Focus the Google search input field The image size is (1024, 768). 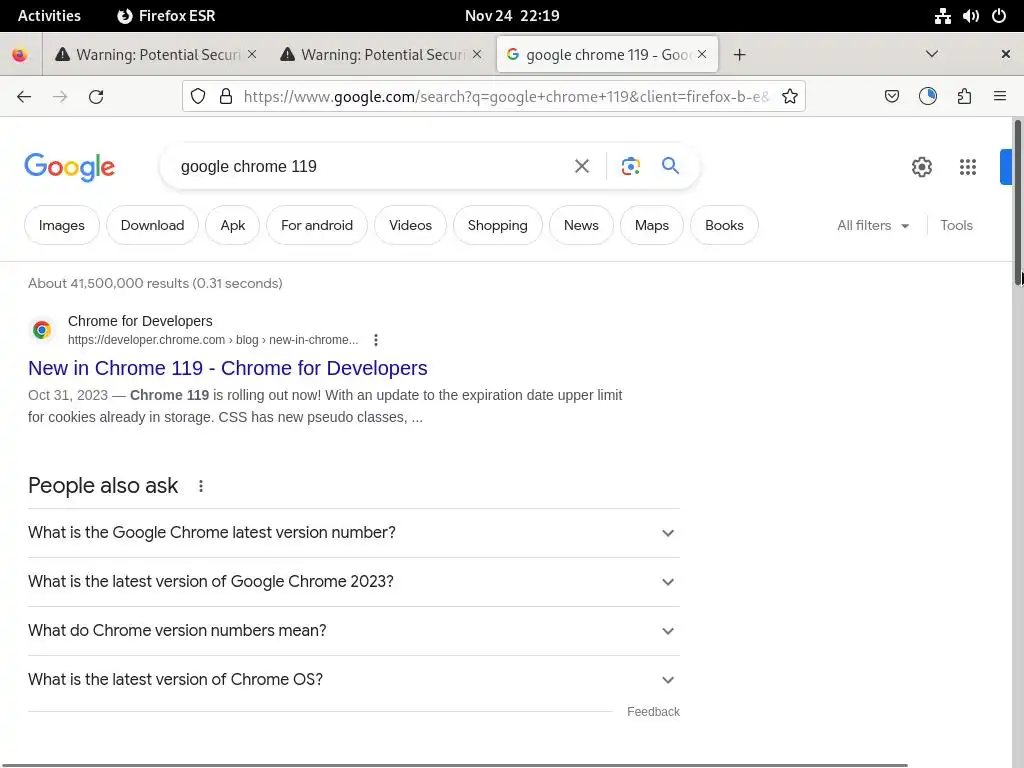(x=370, y=167)
